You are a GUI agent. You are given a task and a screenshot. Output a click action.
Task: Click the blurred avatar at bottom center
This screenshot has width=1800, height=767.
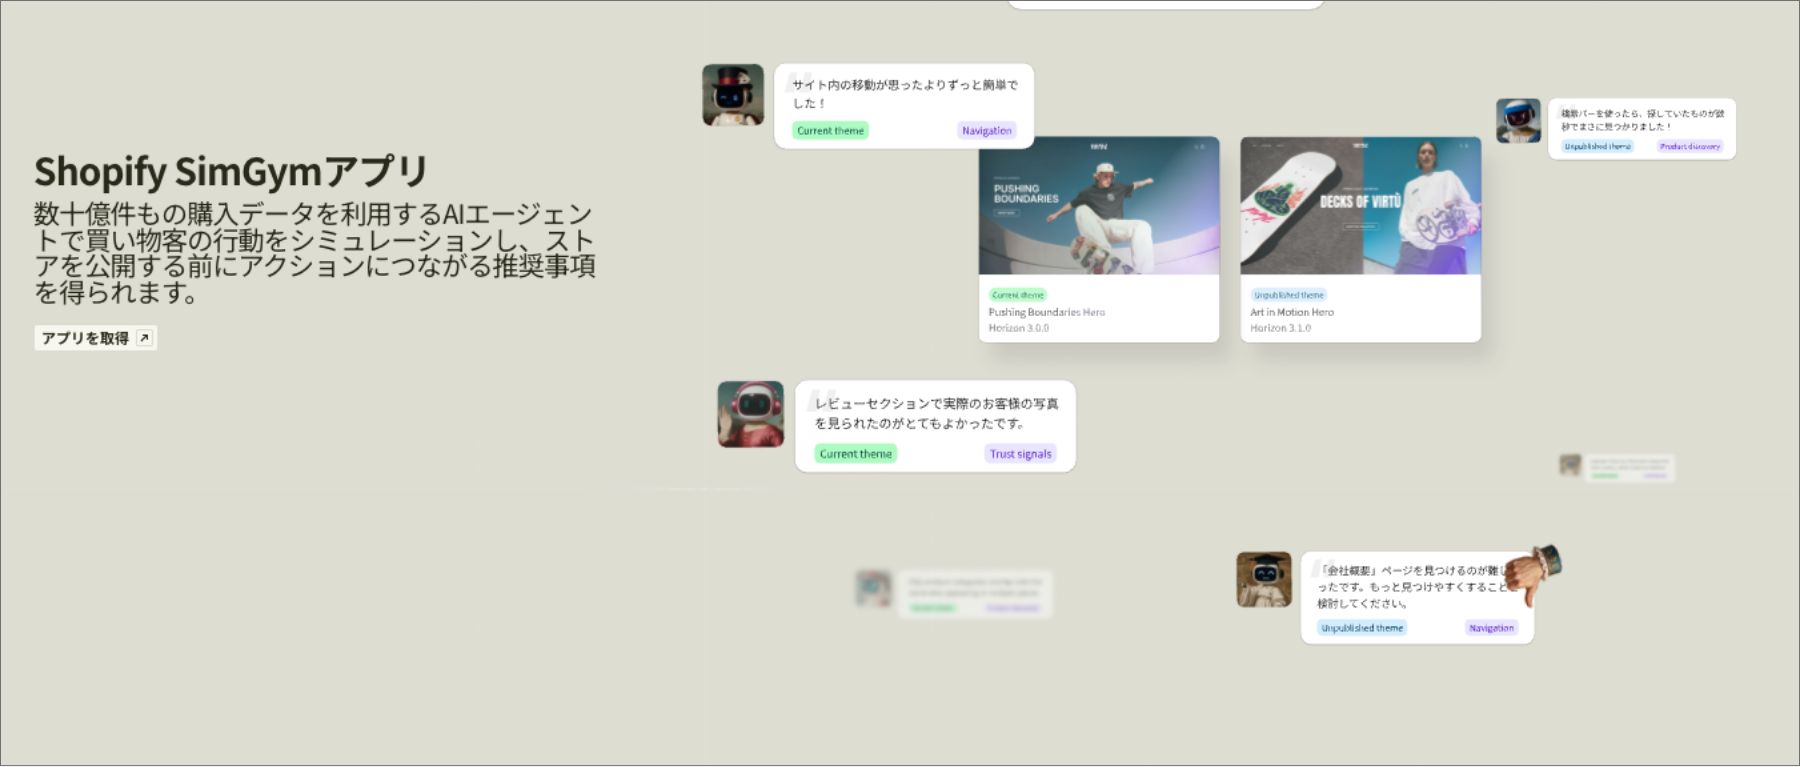coord(873,589)
